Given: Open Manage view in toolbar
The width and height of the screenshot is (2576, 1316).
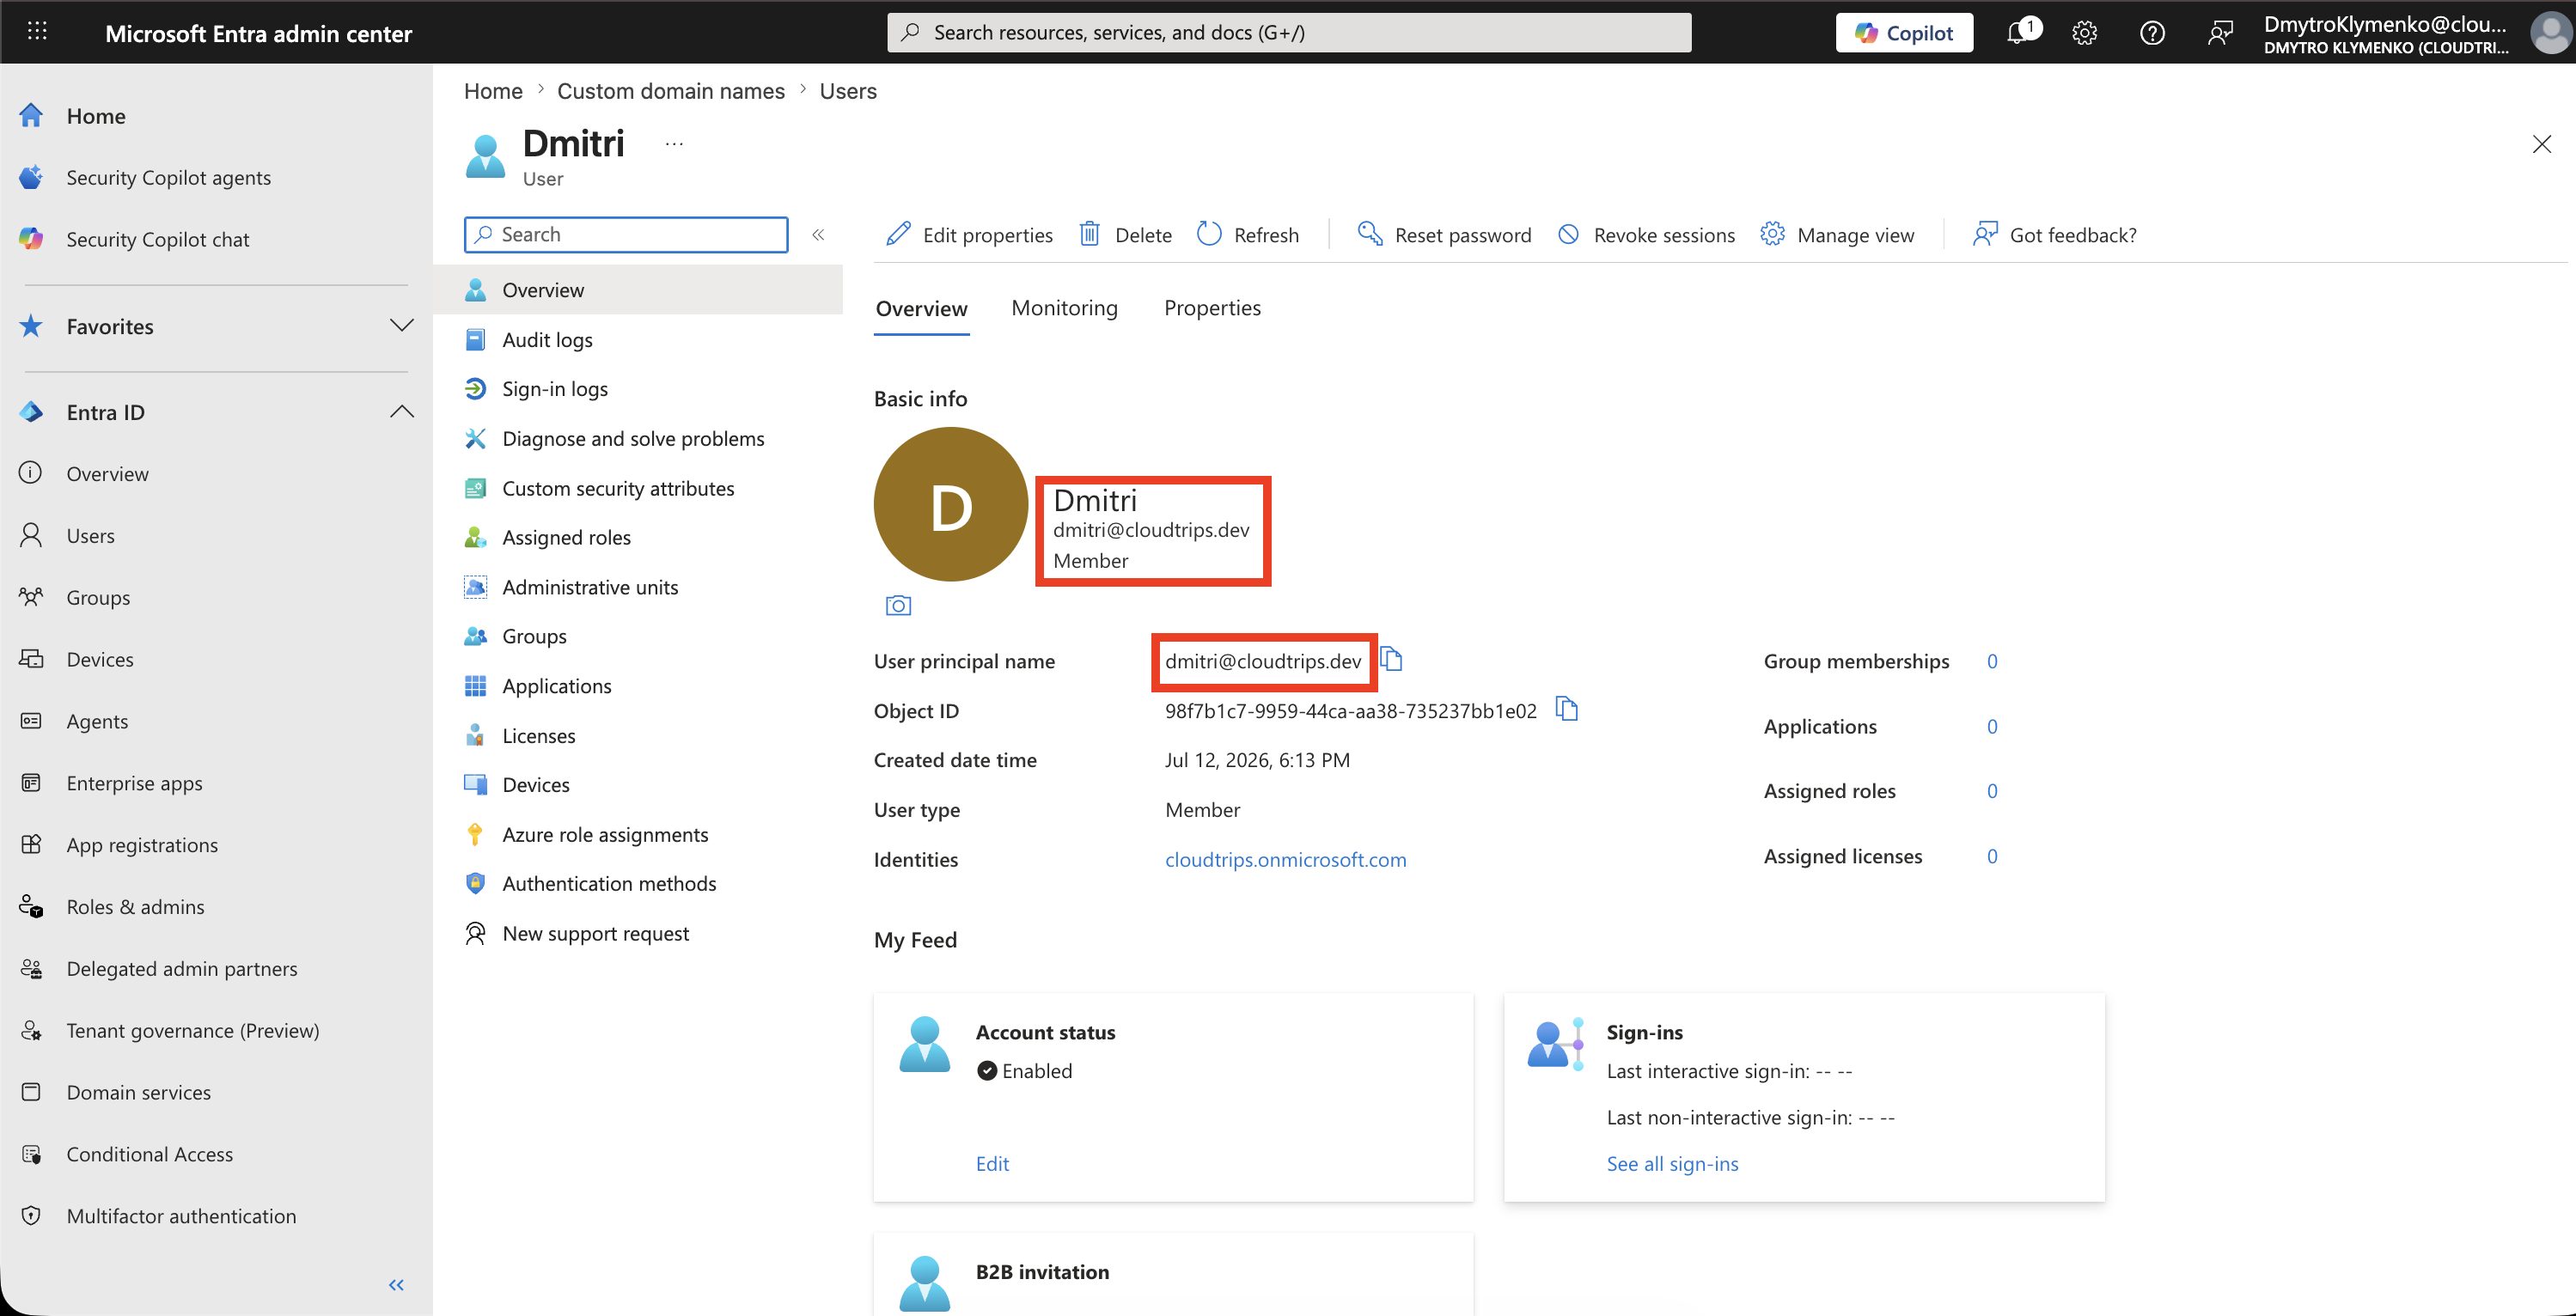Looking at the screenshot, I should tap(1837, 235).
